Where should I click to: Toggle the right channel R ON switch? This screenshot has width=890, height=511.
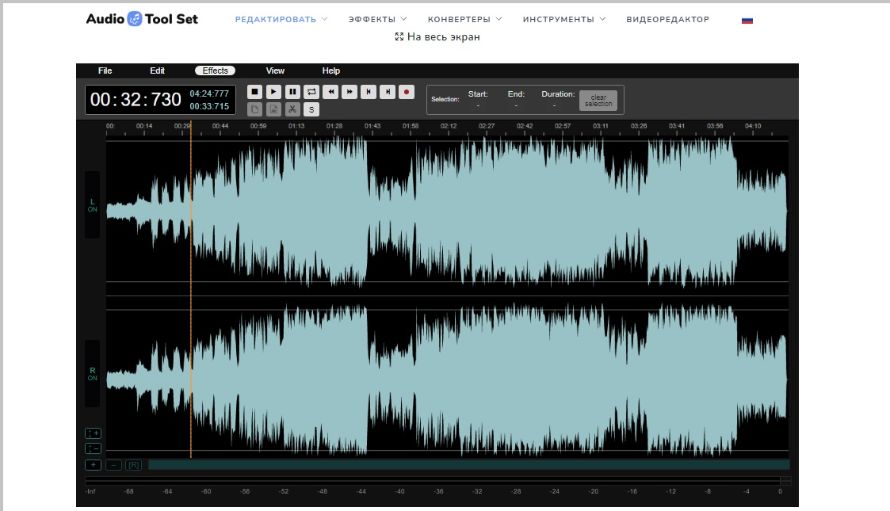coord(92,374)
